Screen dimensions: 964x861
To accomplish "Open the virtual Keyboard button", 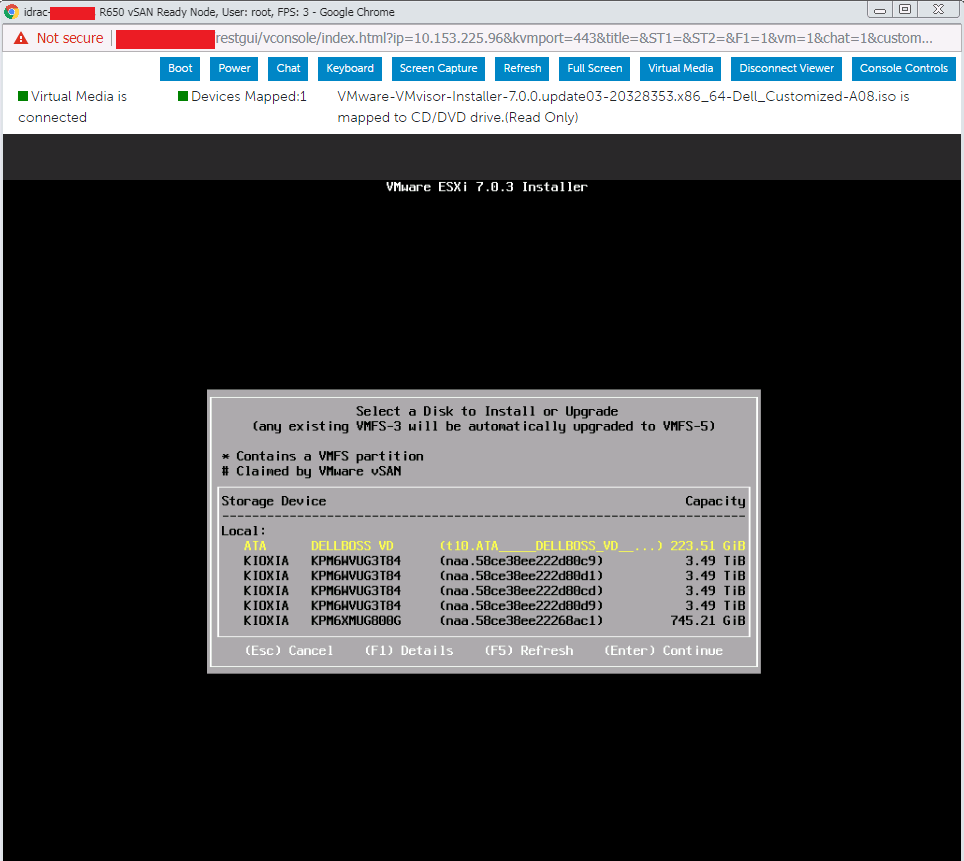I will [x=350, y=68].
